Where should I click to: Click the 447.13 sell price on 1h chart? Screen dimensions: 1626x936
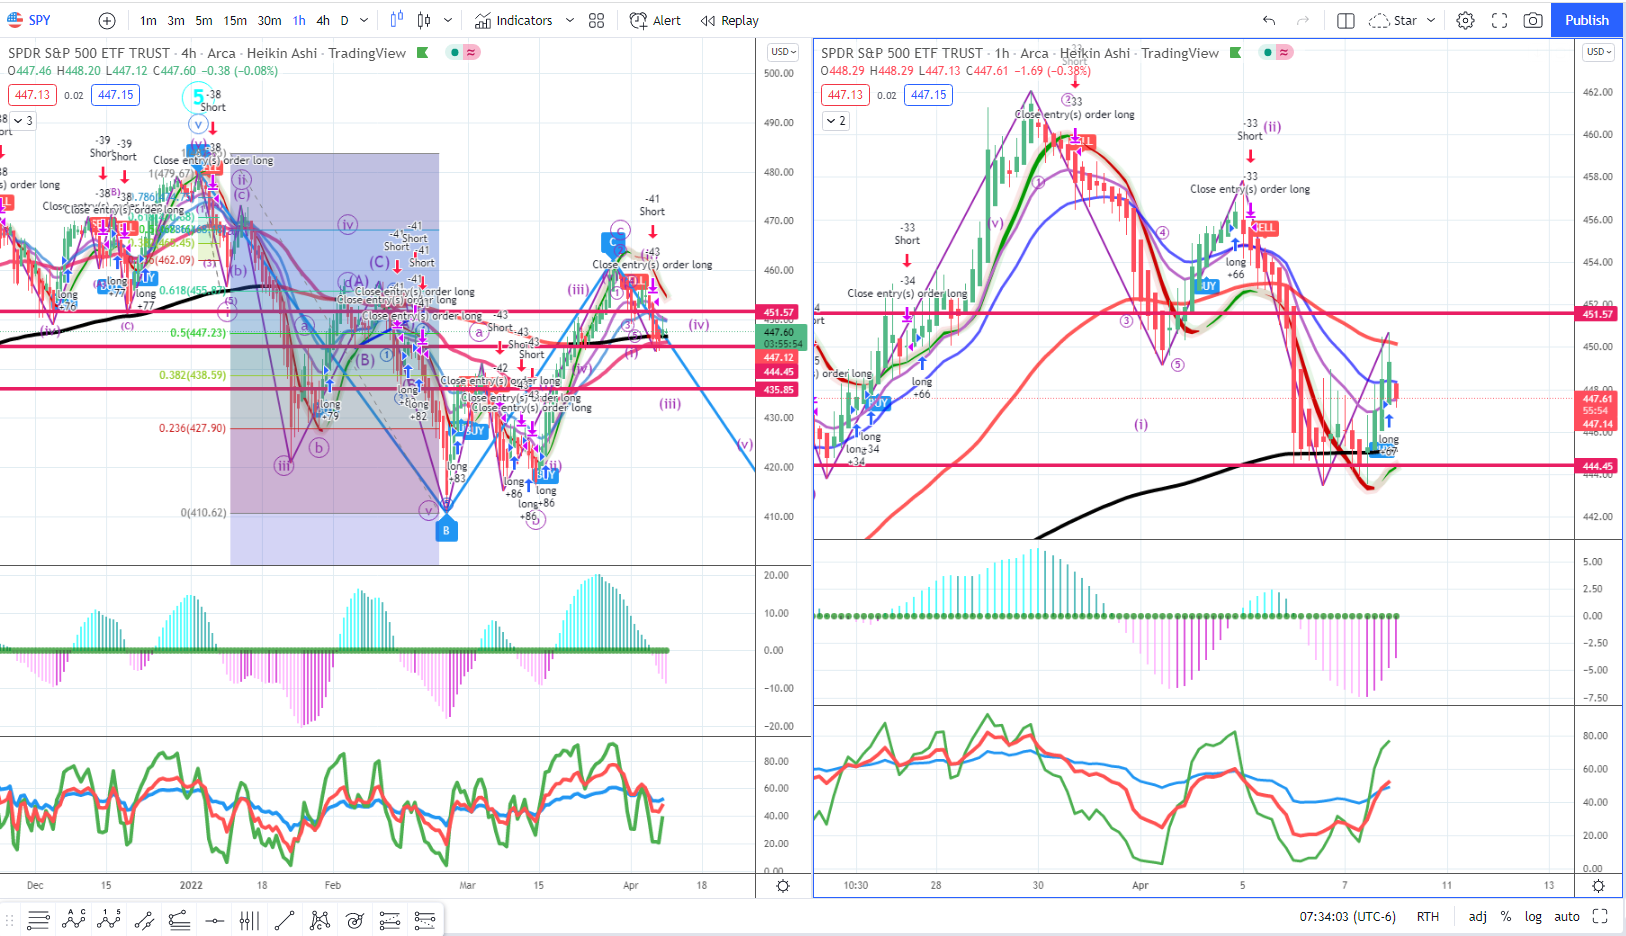coord(845,95)
